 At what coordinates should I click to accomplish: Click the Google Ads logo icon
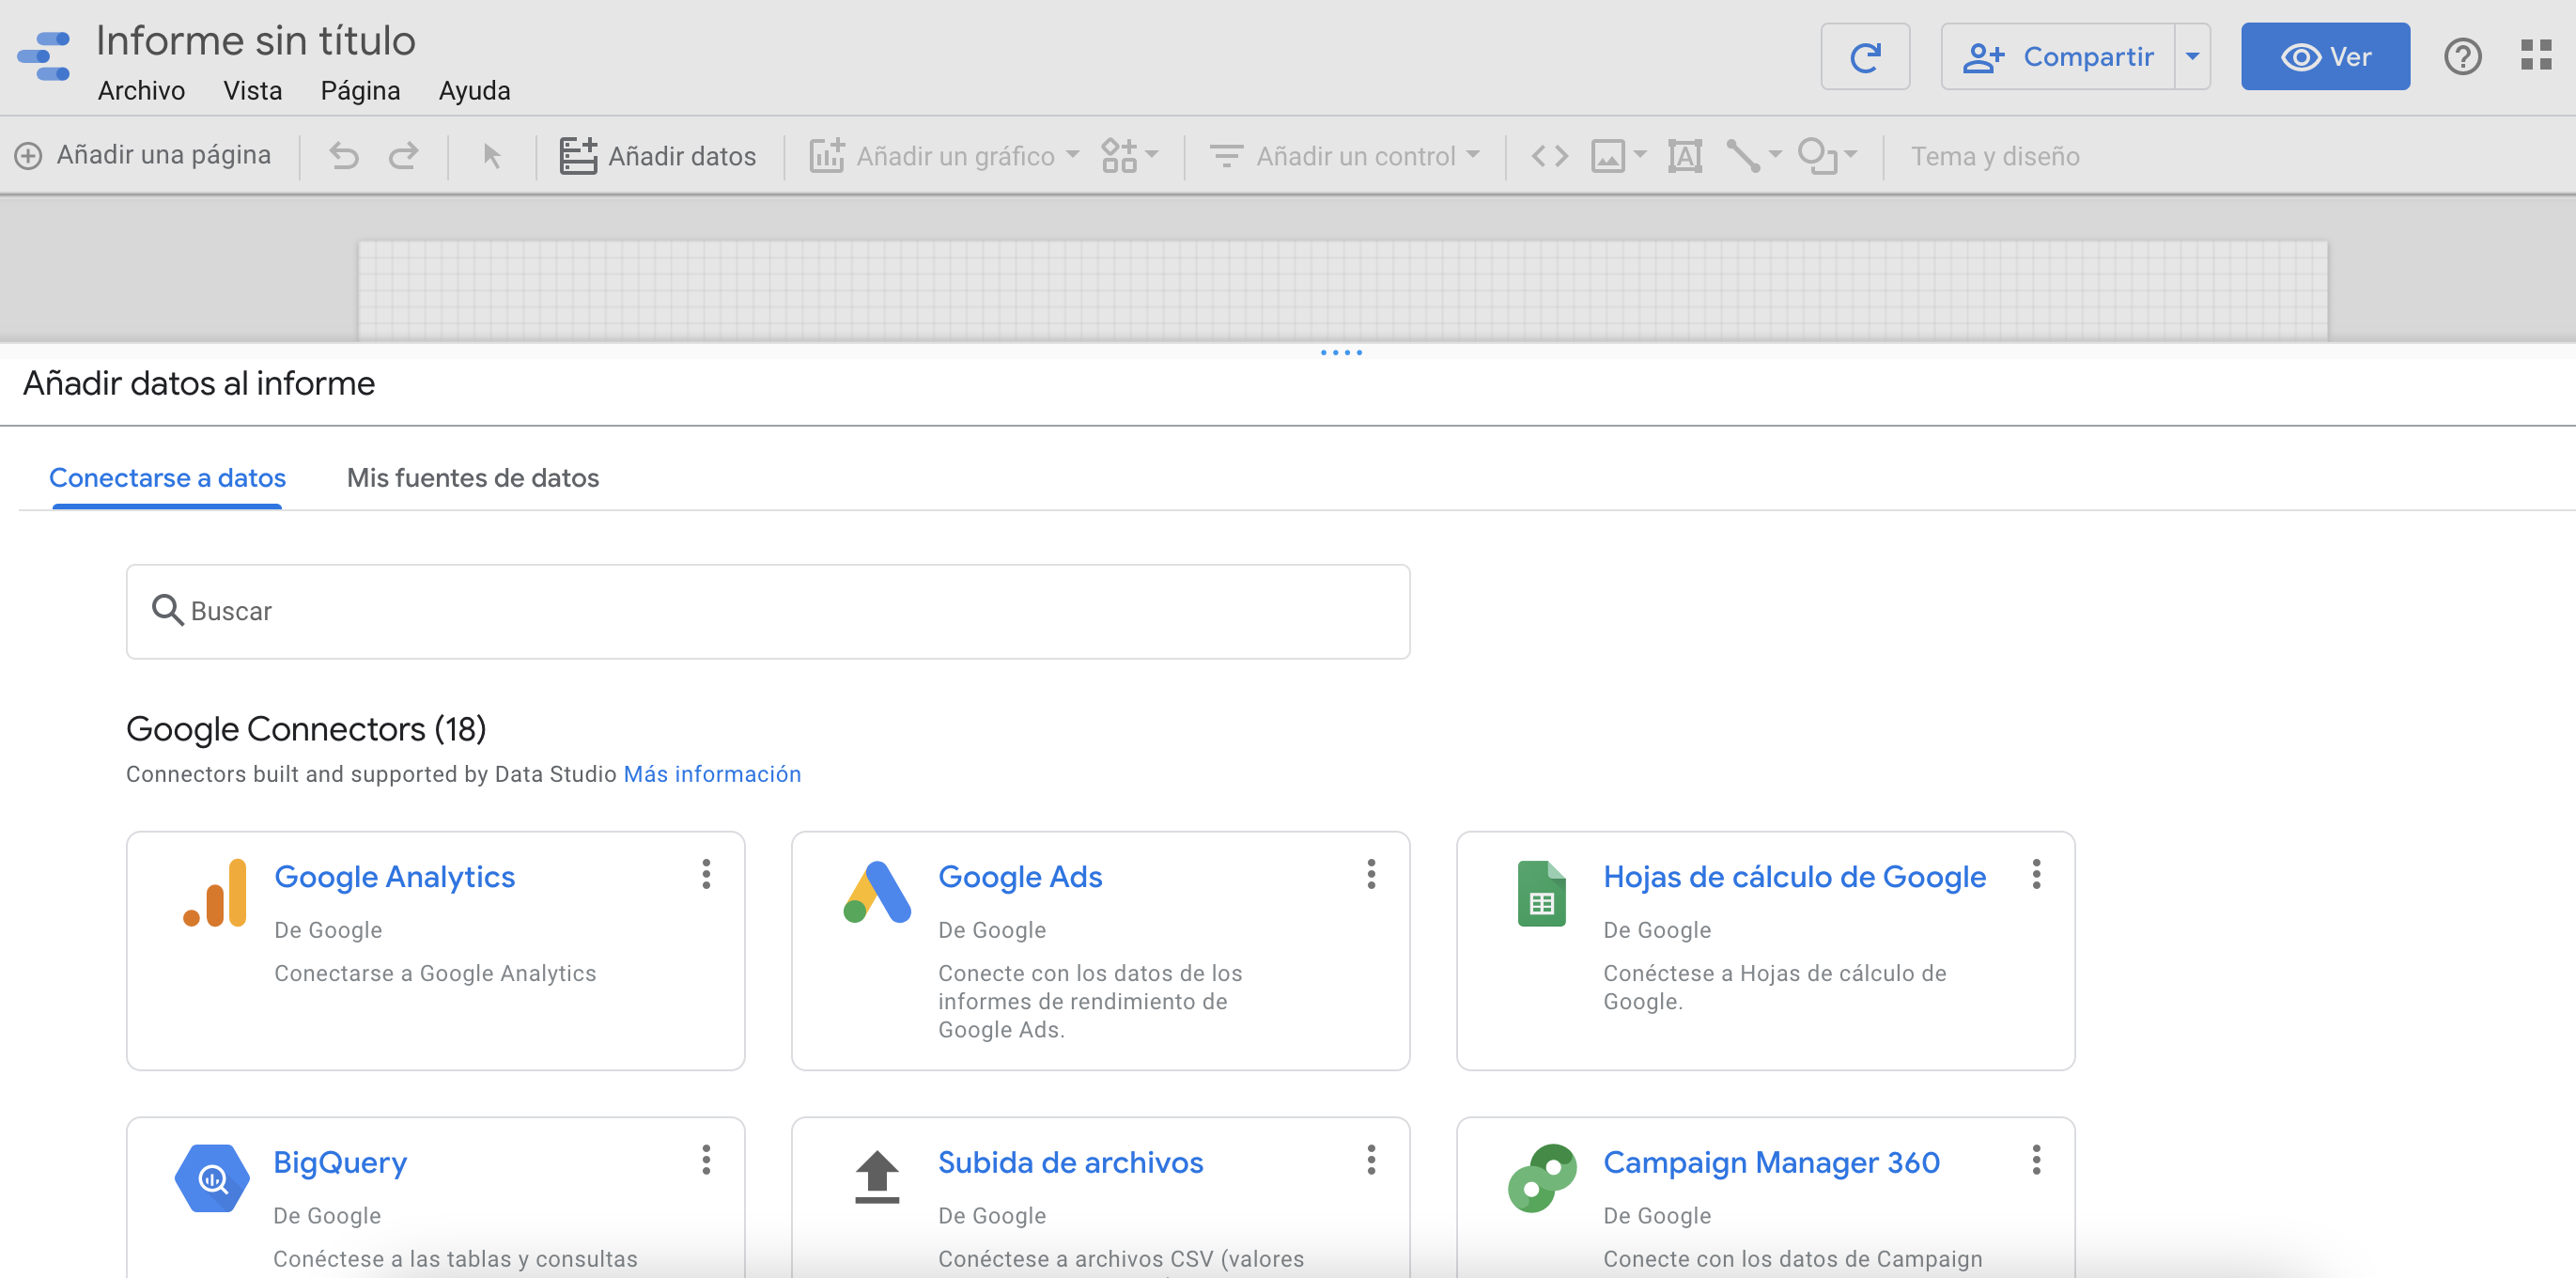[x=877, y=892]
